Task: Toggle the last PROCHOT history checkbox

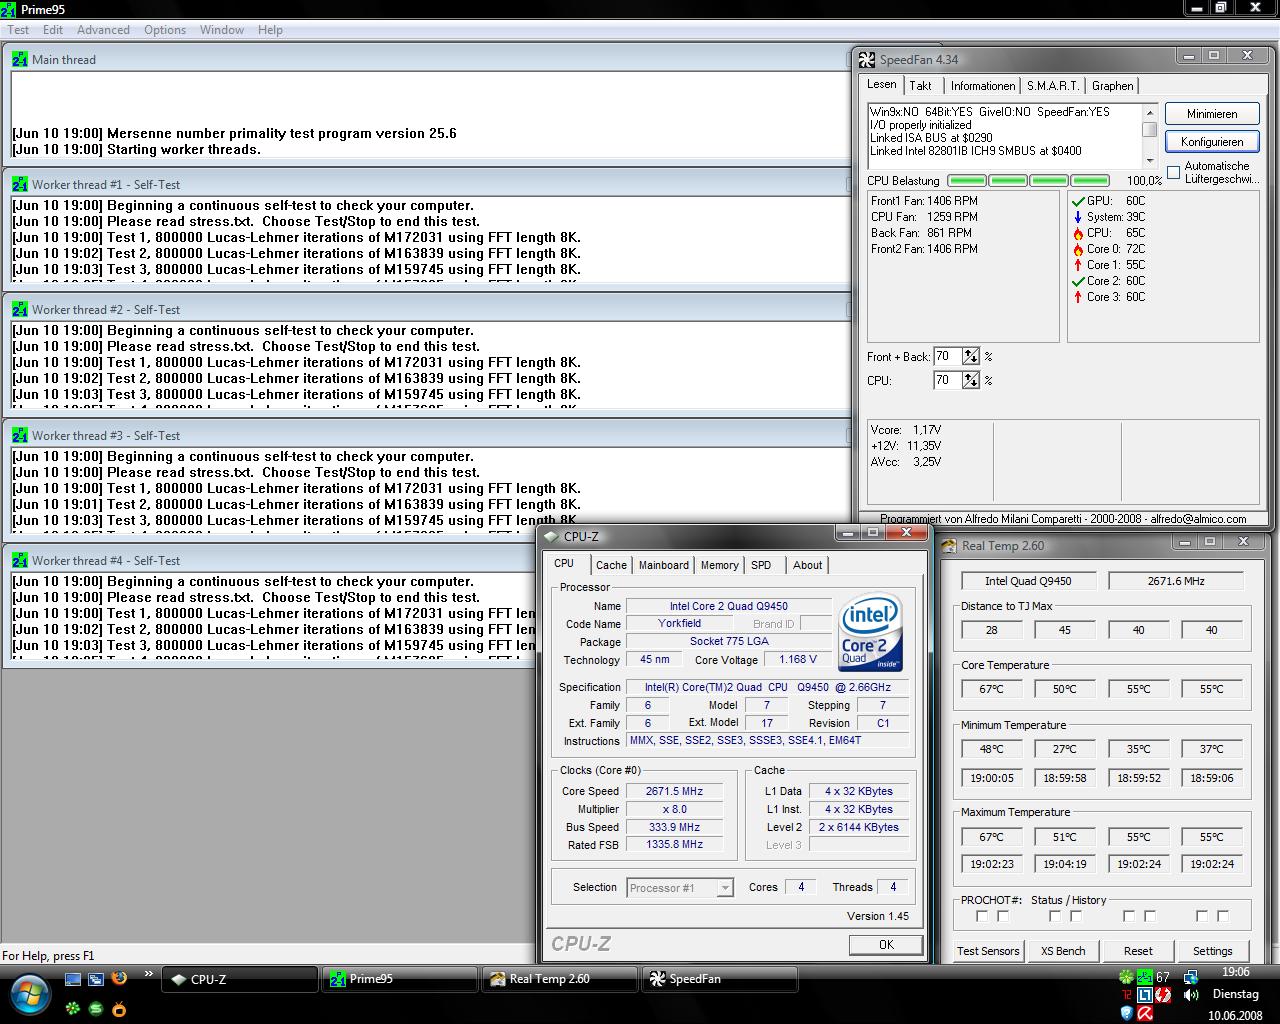Action: click(x=1223, y=916)
